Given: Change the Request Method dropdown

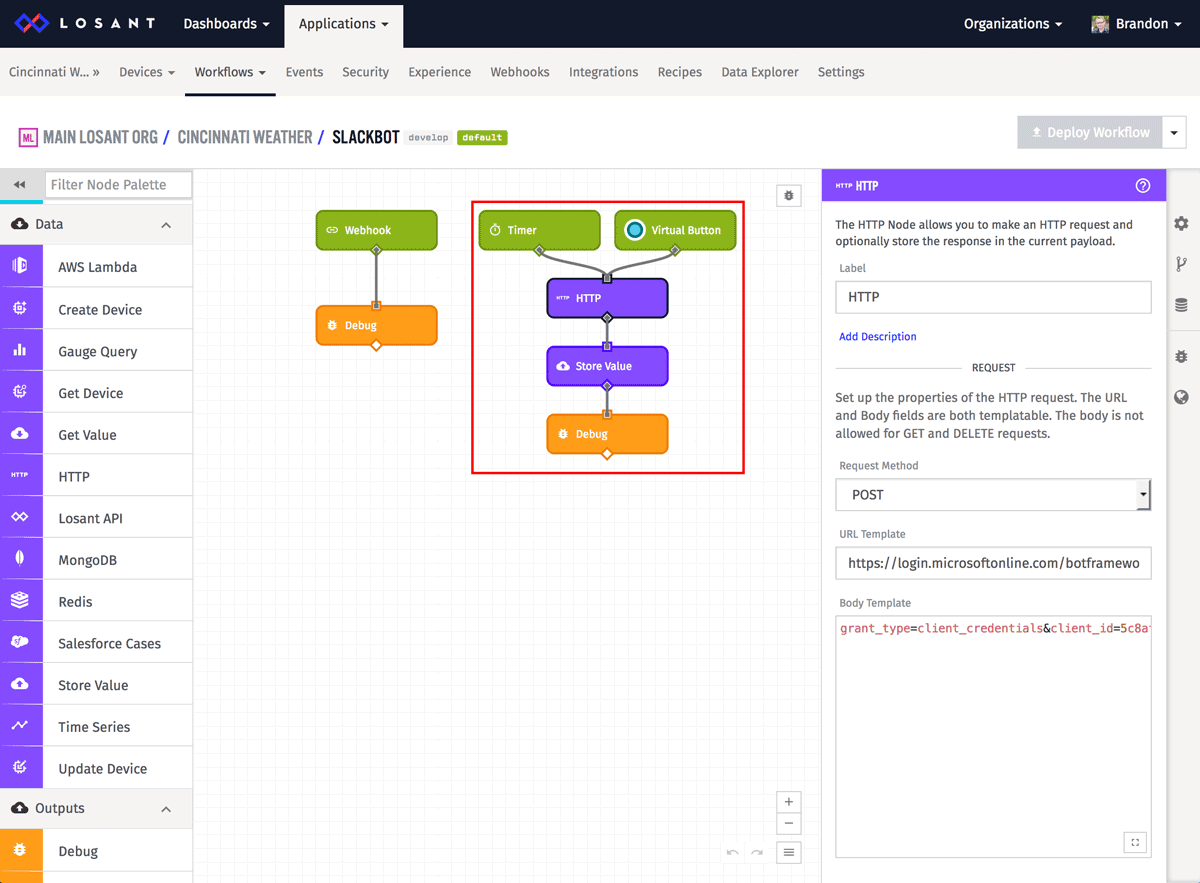Looking at the screenshot, I should pyautogui.click(x=993, y=495).
